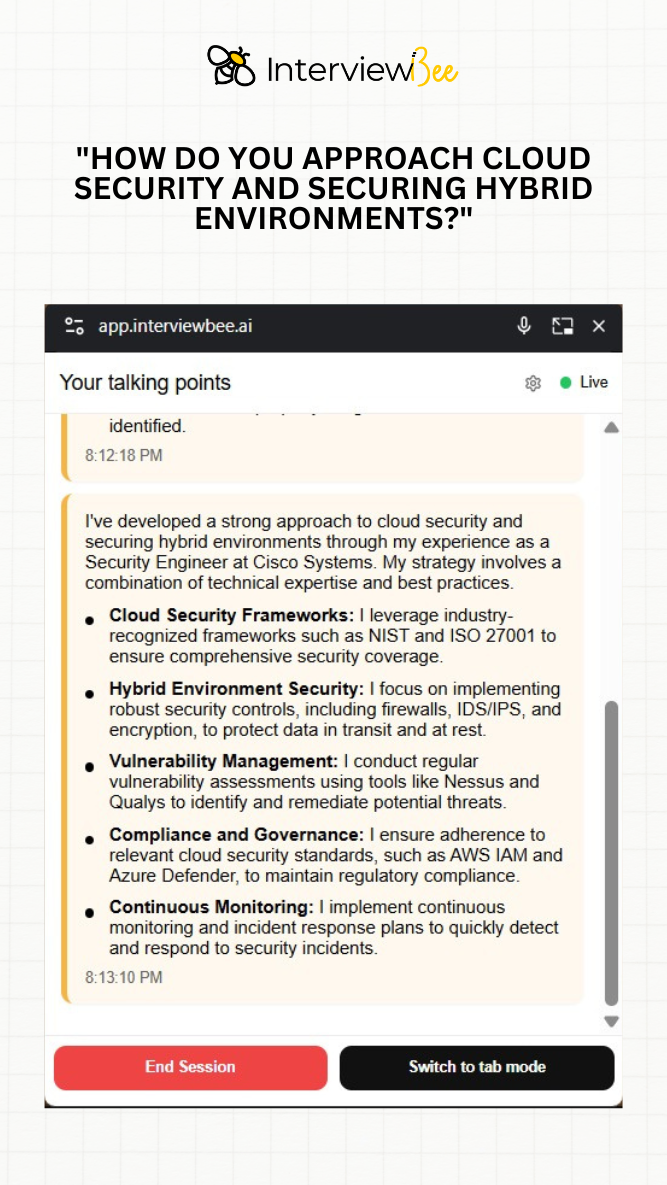667x1185 pixels.
Task: Open settings with the gear icon
Action: (x=533, y=383)
